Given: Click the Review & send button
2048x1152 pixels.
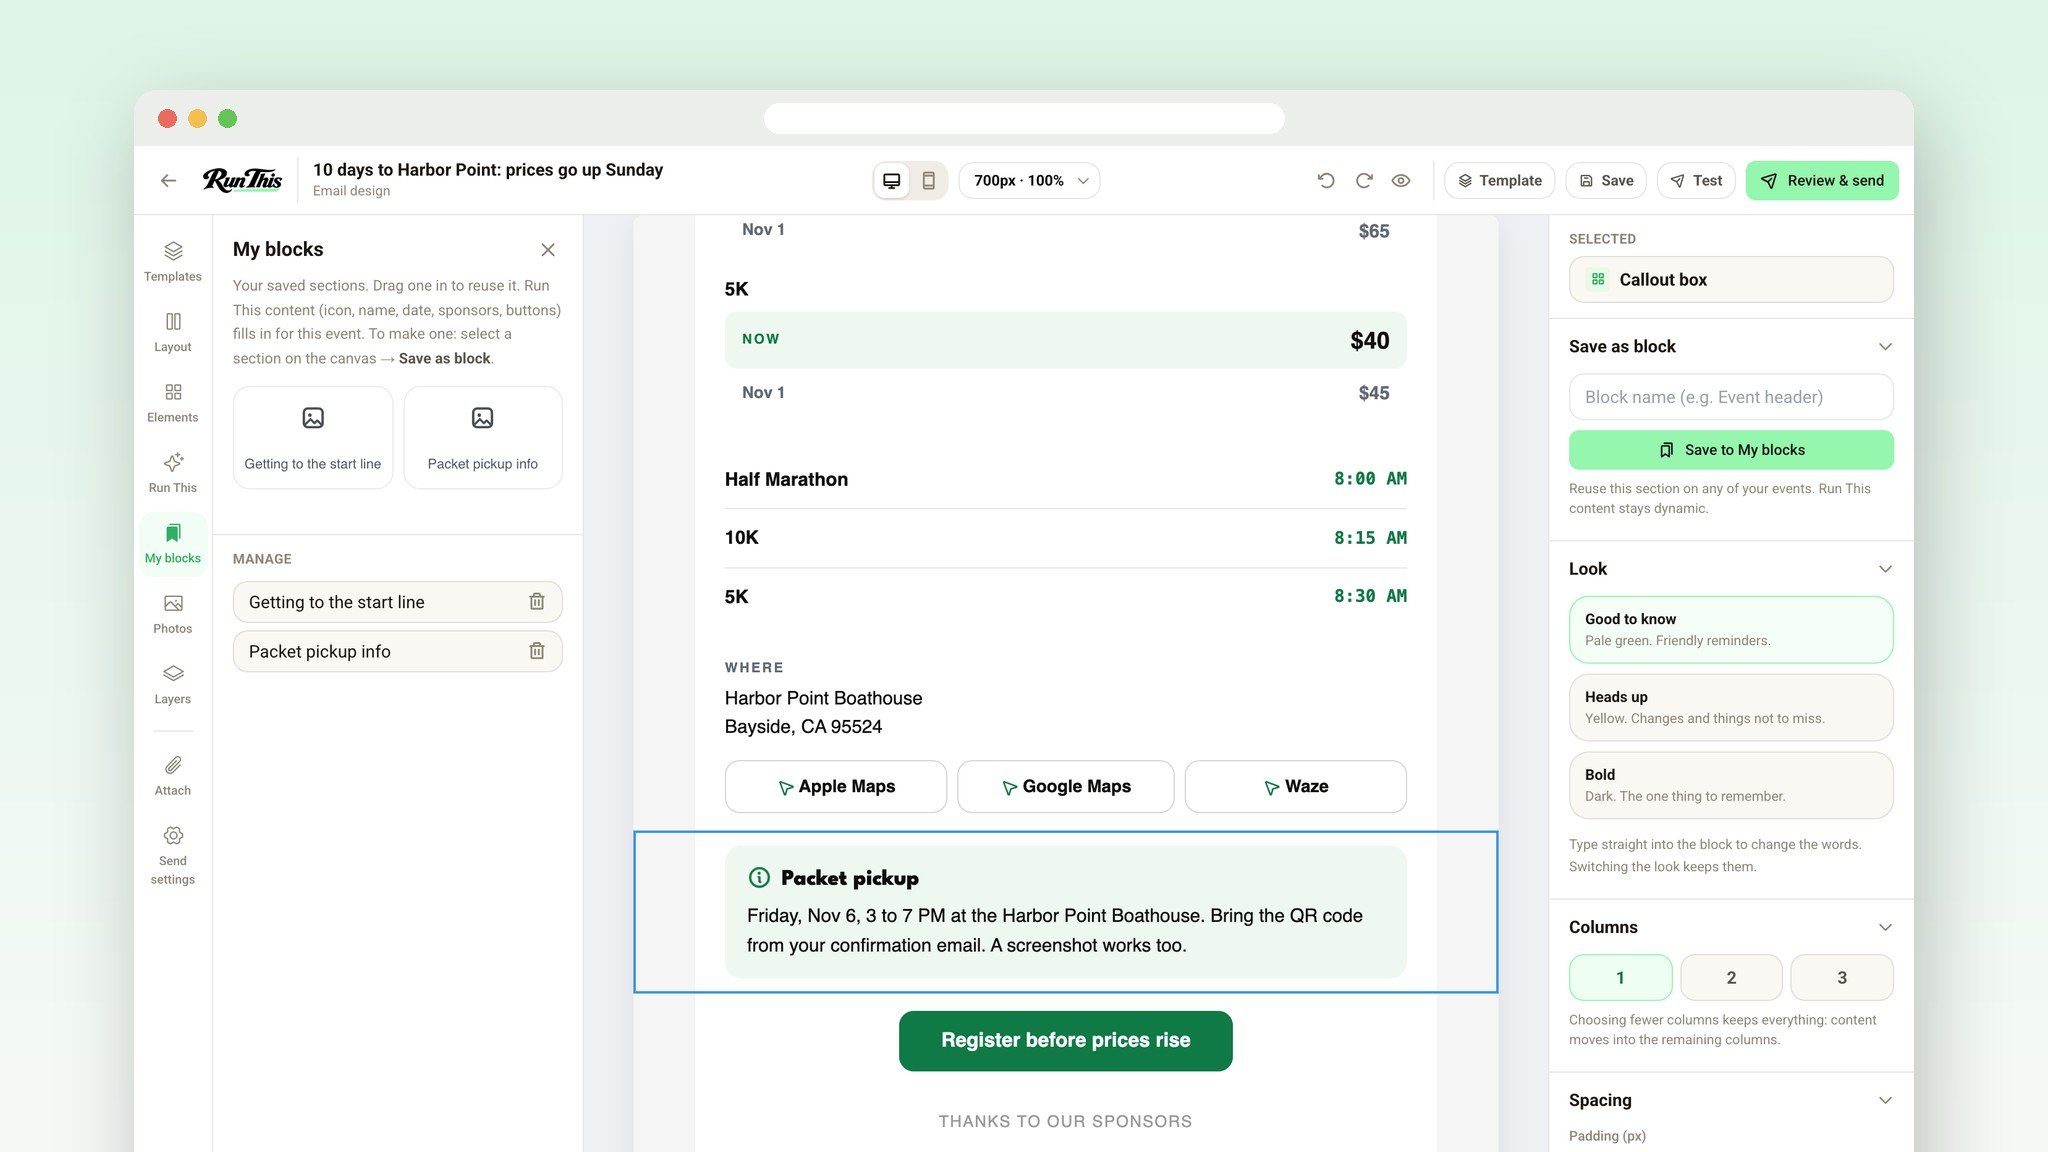Looking at the screenshot, I should pos(1821,181).
